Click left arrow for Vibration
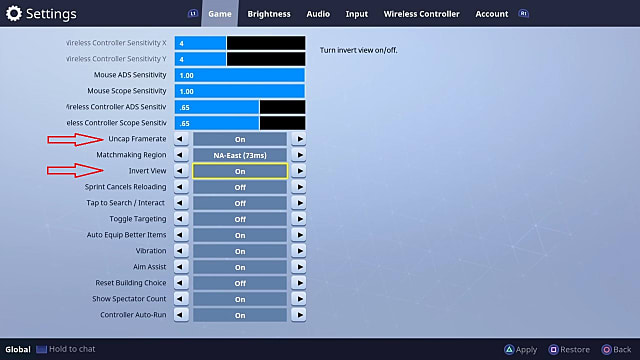The image size is (640, 360). click(x=181, y=251)
